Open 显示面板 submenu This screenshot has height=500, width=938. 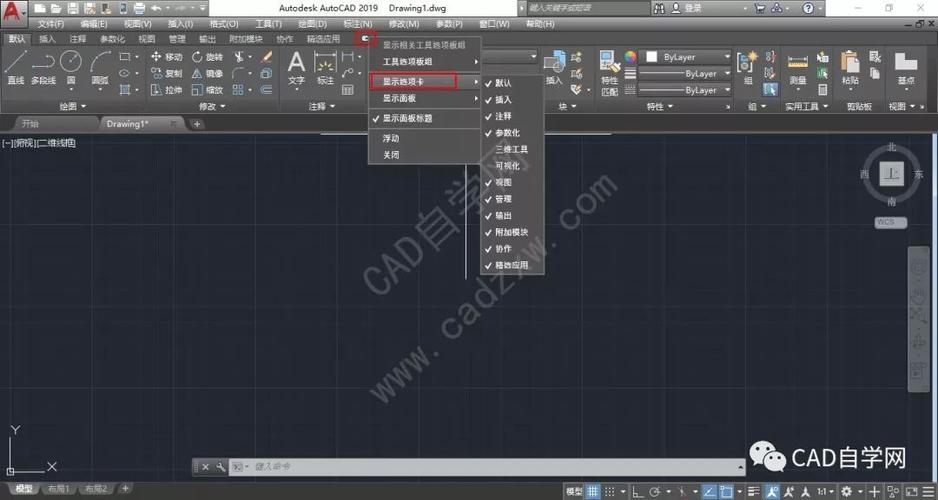click(425, 98)
